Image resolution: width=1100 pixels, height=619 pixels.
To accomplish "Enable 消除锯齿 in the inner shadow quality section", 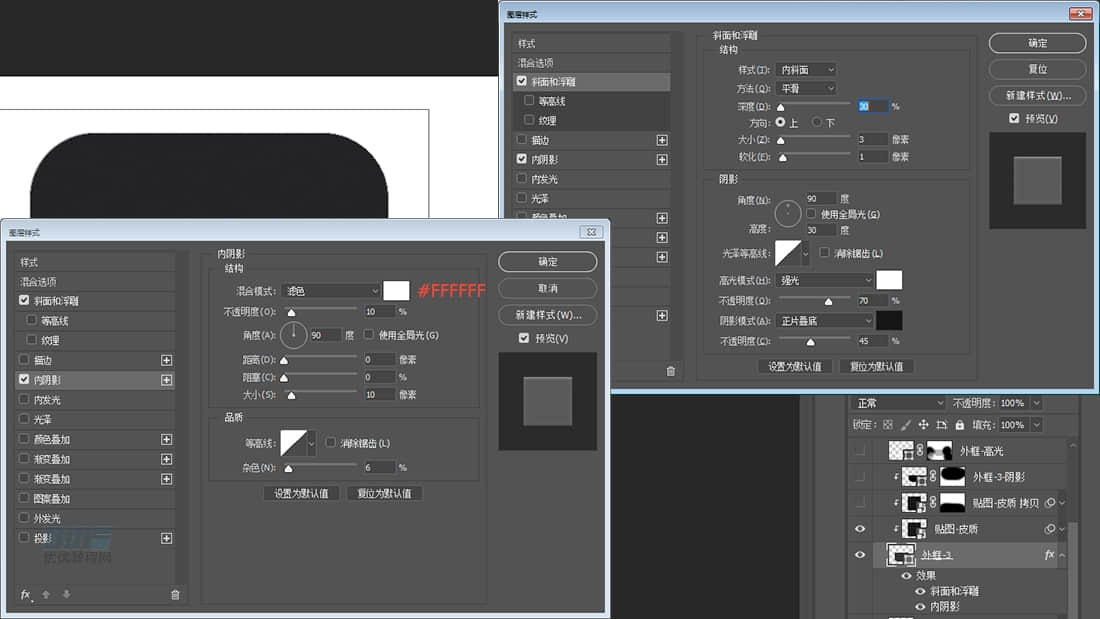I will tap(330, 442).
